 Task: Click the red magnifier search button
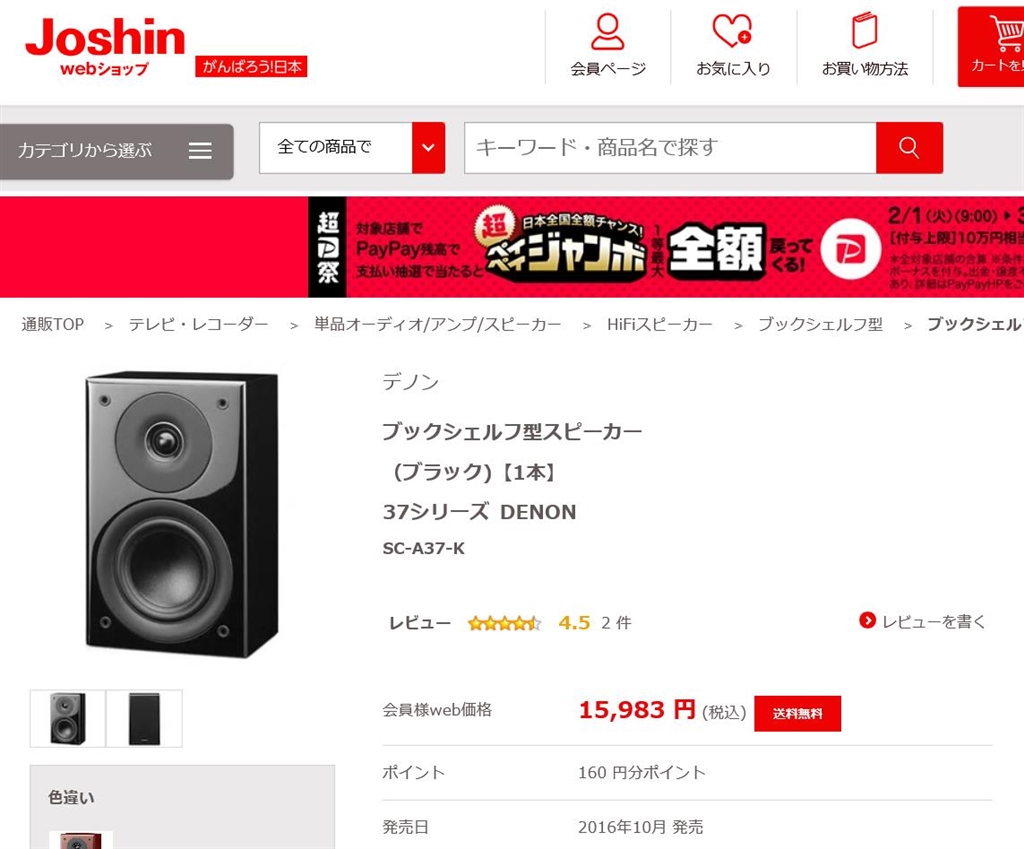909,148
